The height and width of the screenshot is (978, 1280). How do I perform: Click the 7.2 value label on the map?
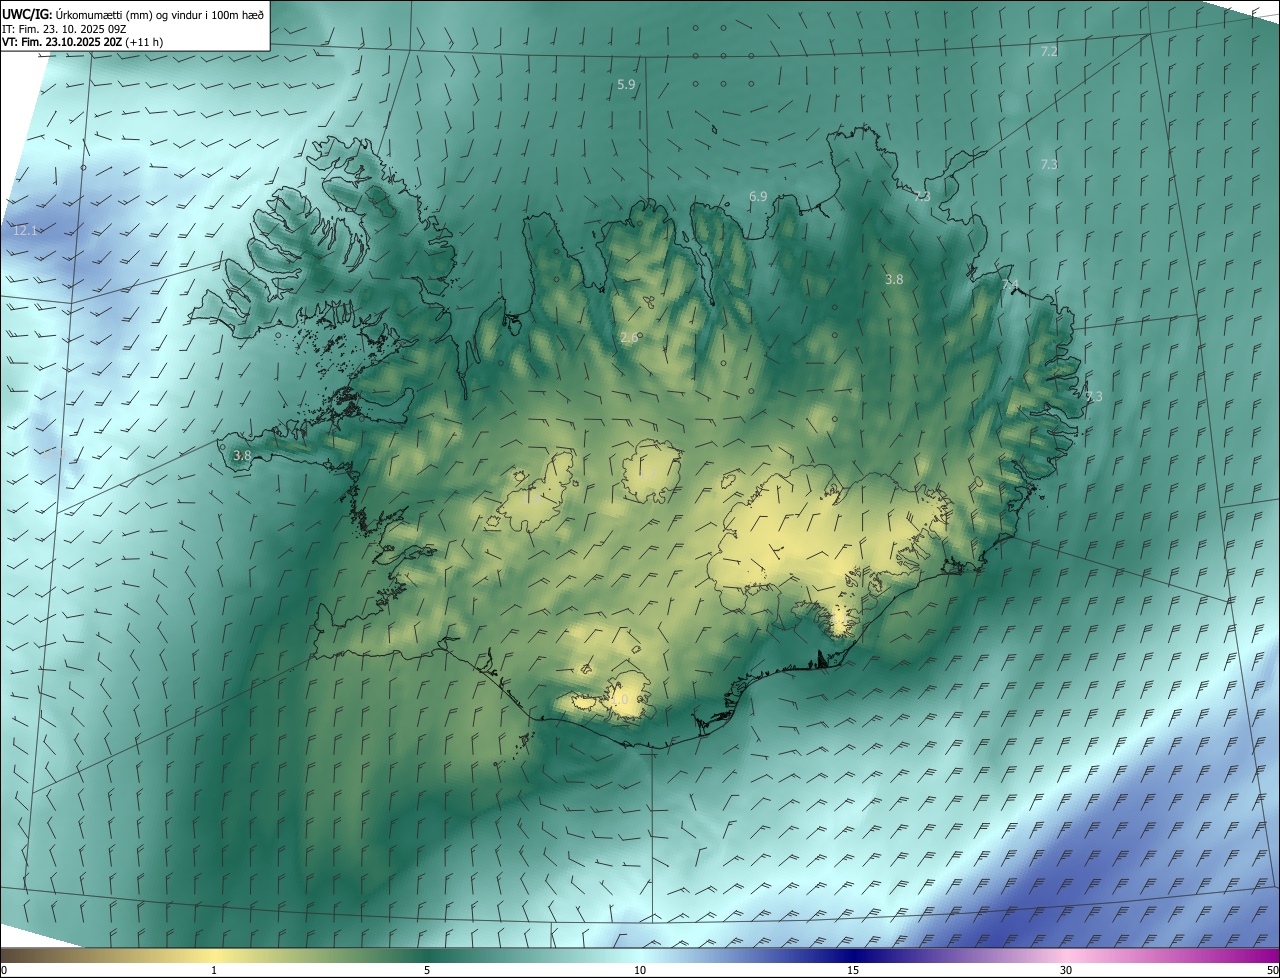coord(1049,51)
